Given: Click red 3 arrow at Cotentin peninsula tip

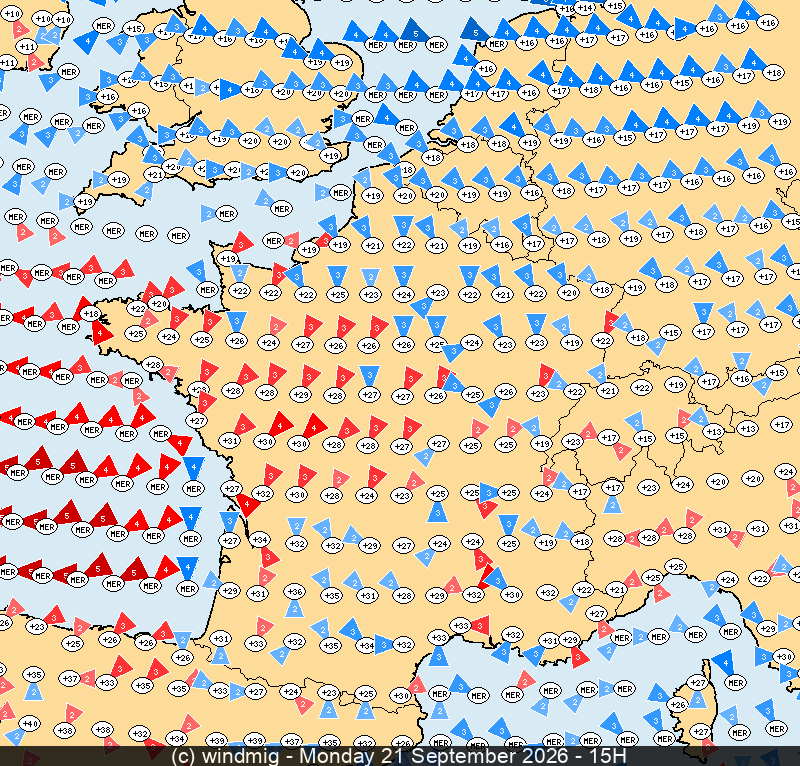Looking at the screenshot, I should click(243, 242).
